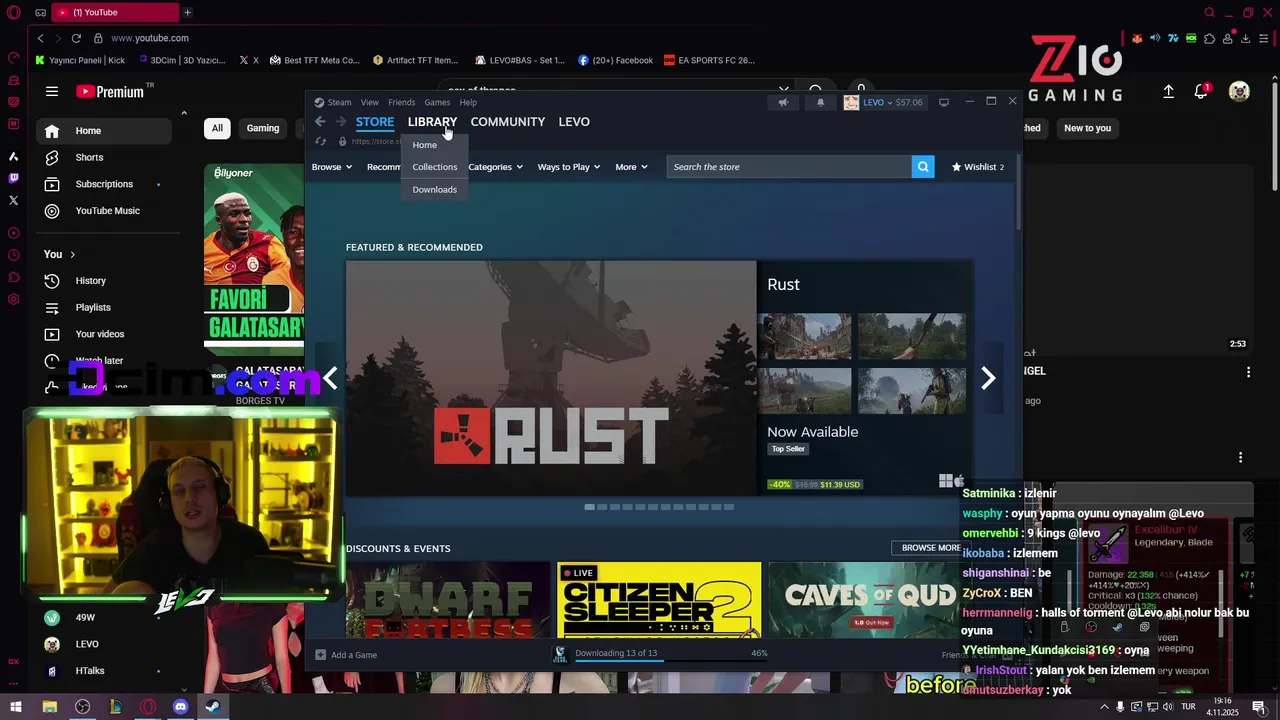The width and height of the screenshot is (1280, 720).
Task: Open a new browser tab
Action: click(187, 12)
